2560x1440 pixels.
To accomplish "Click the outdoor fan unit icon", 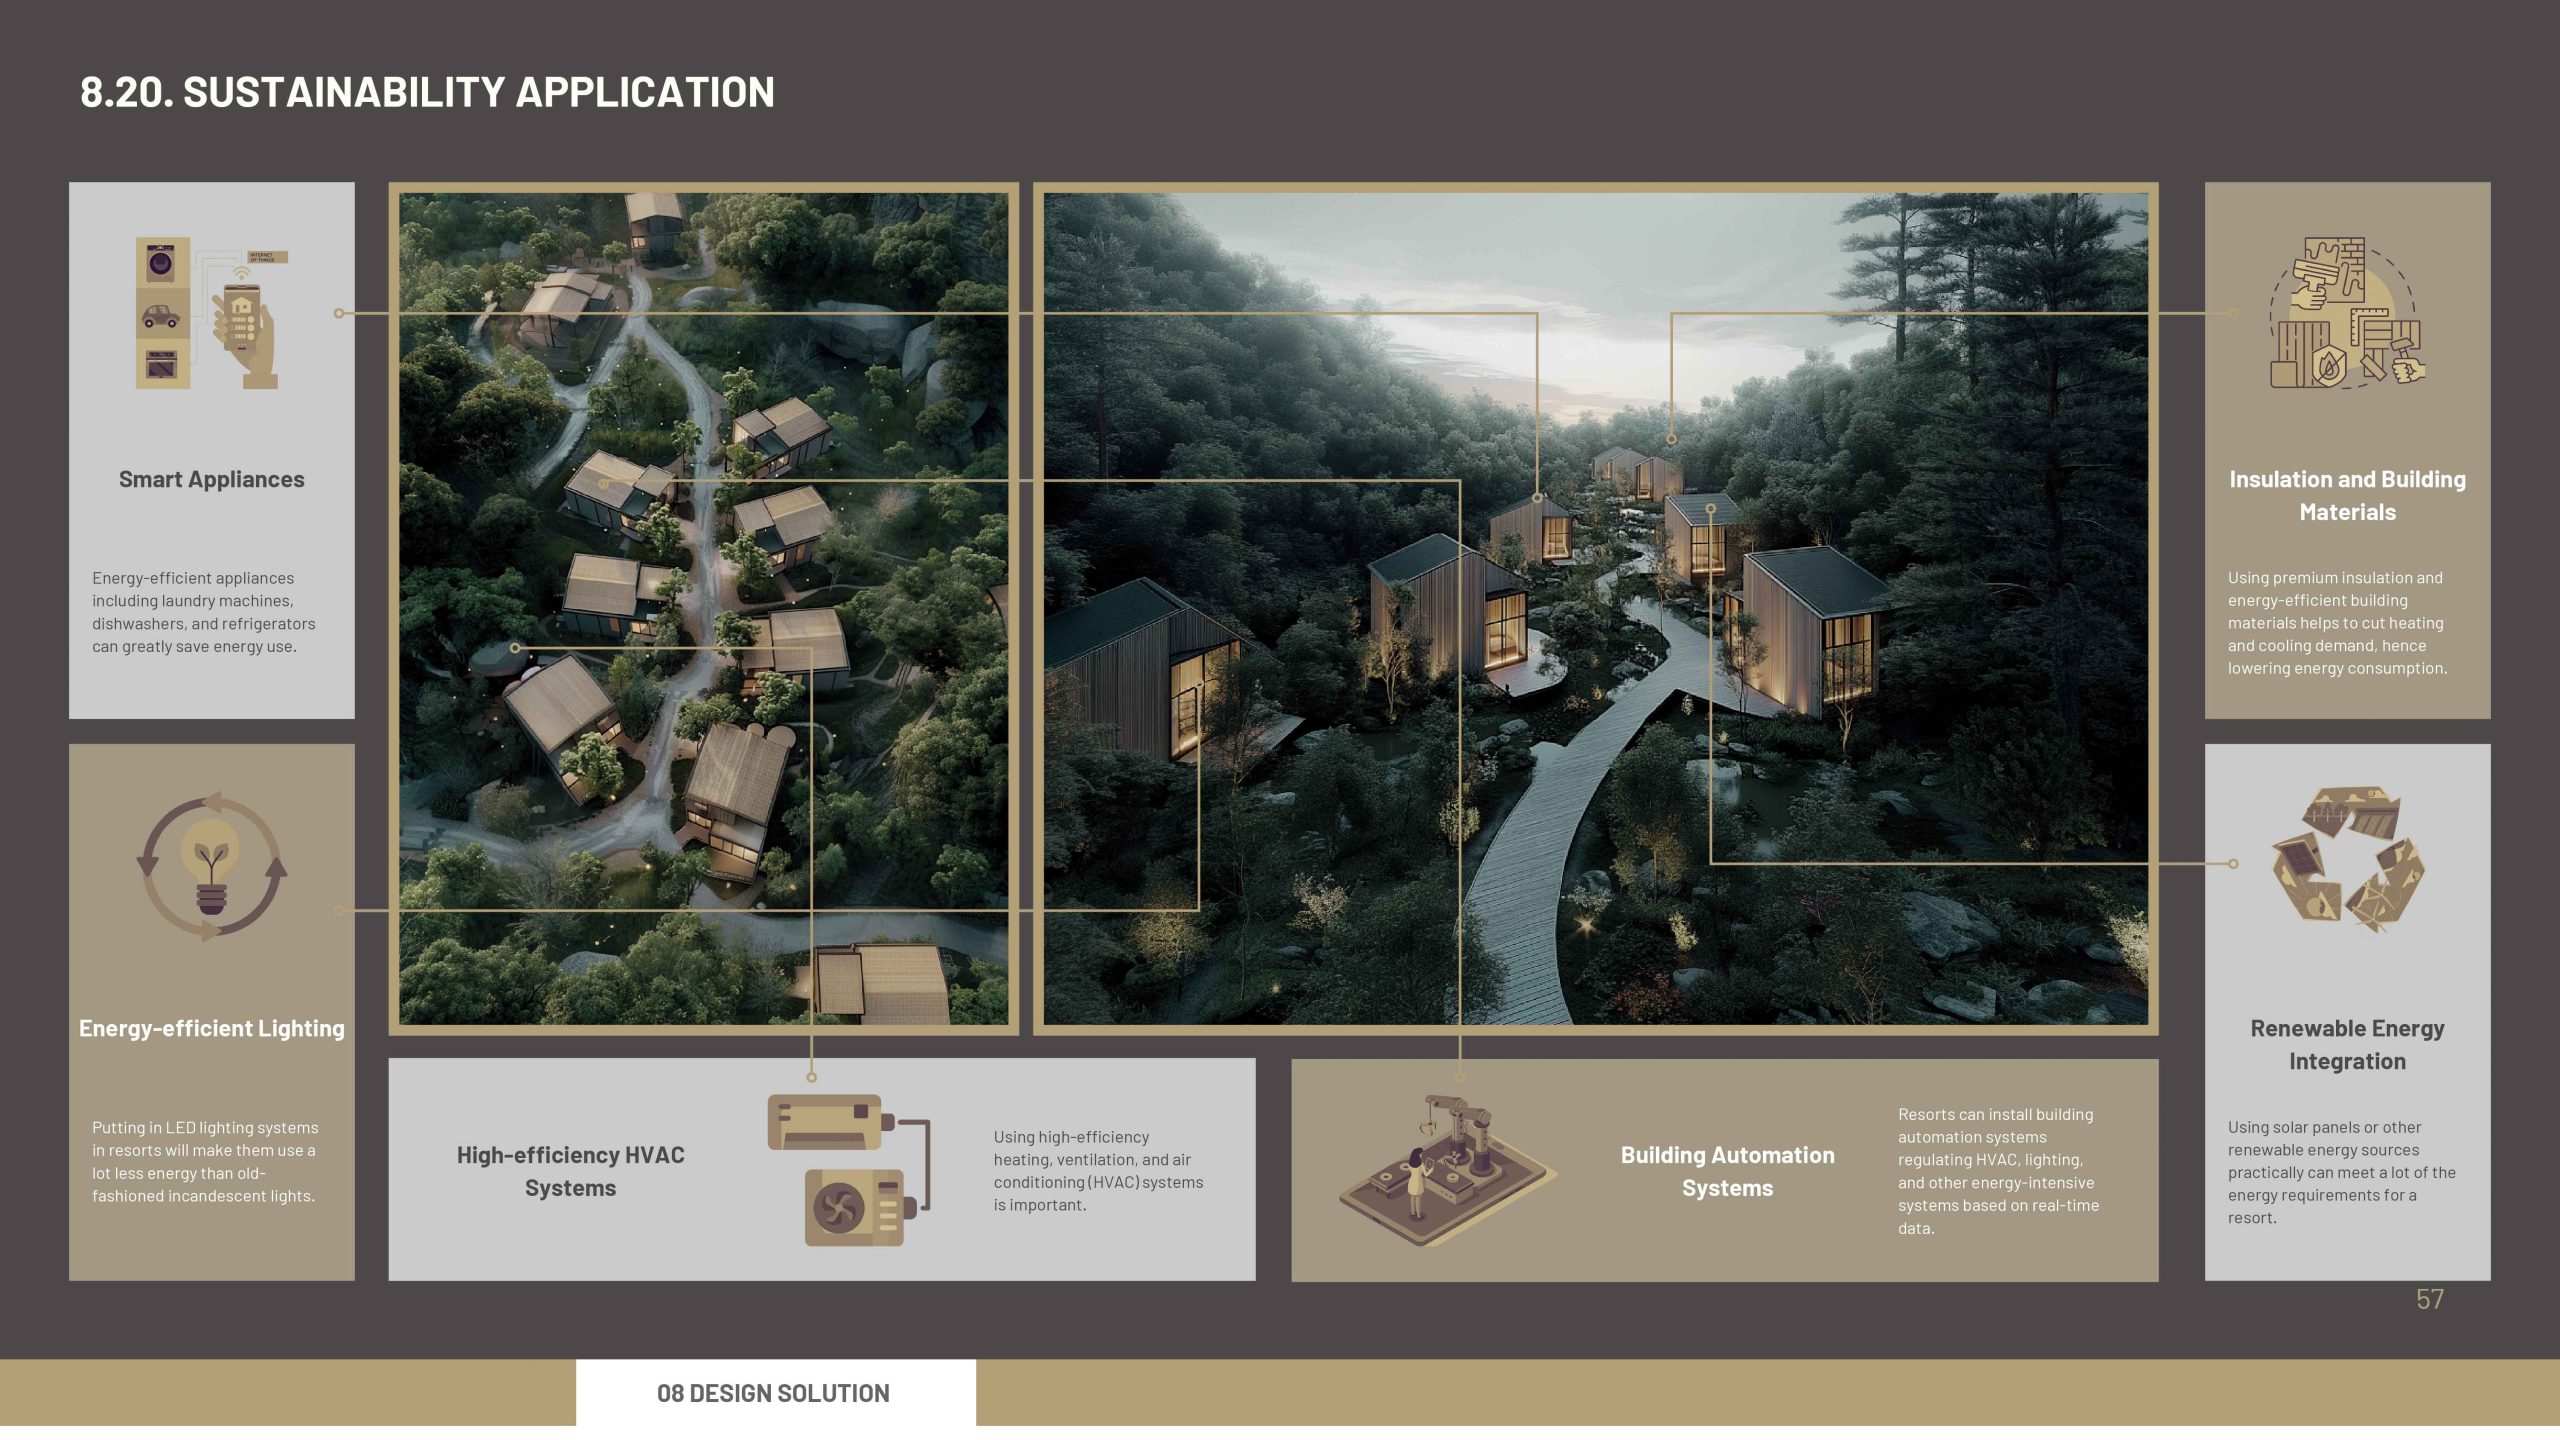I will [856, 1207].
